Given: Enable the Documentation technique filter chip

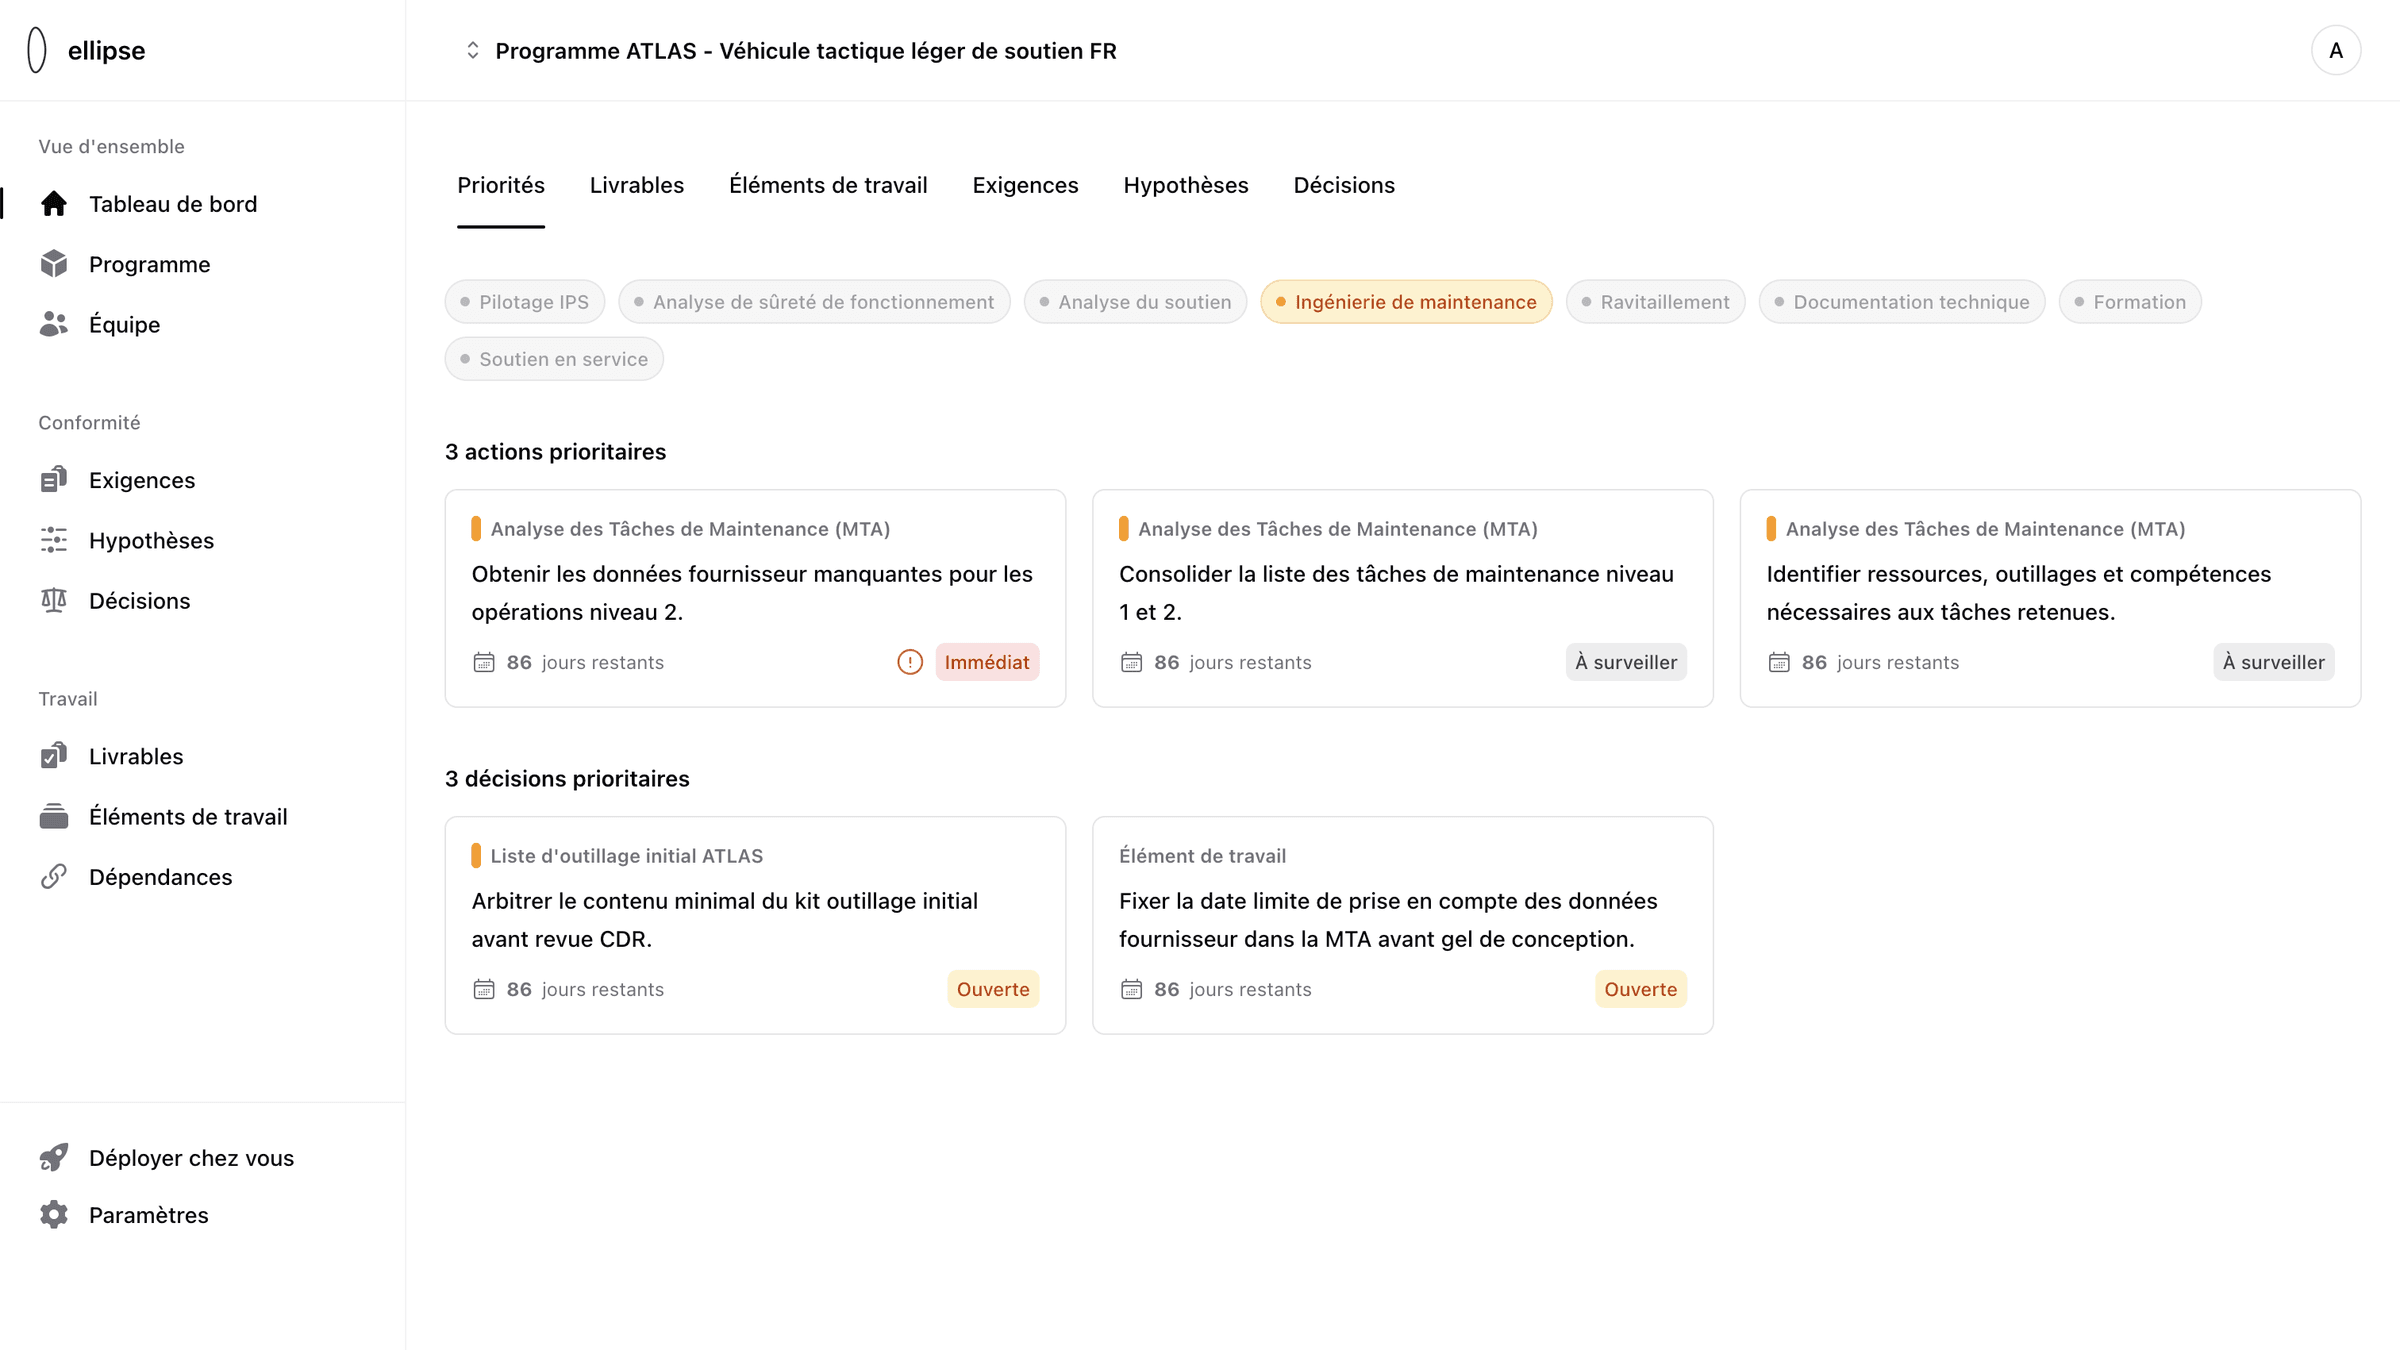Looking at the screenshot, I should tap(1902, 302).
